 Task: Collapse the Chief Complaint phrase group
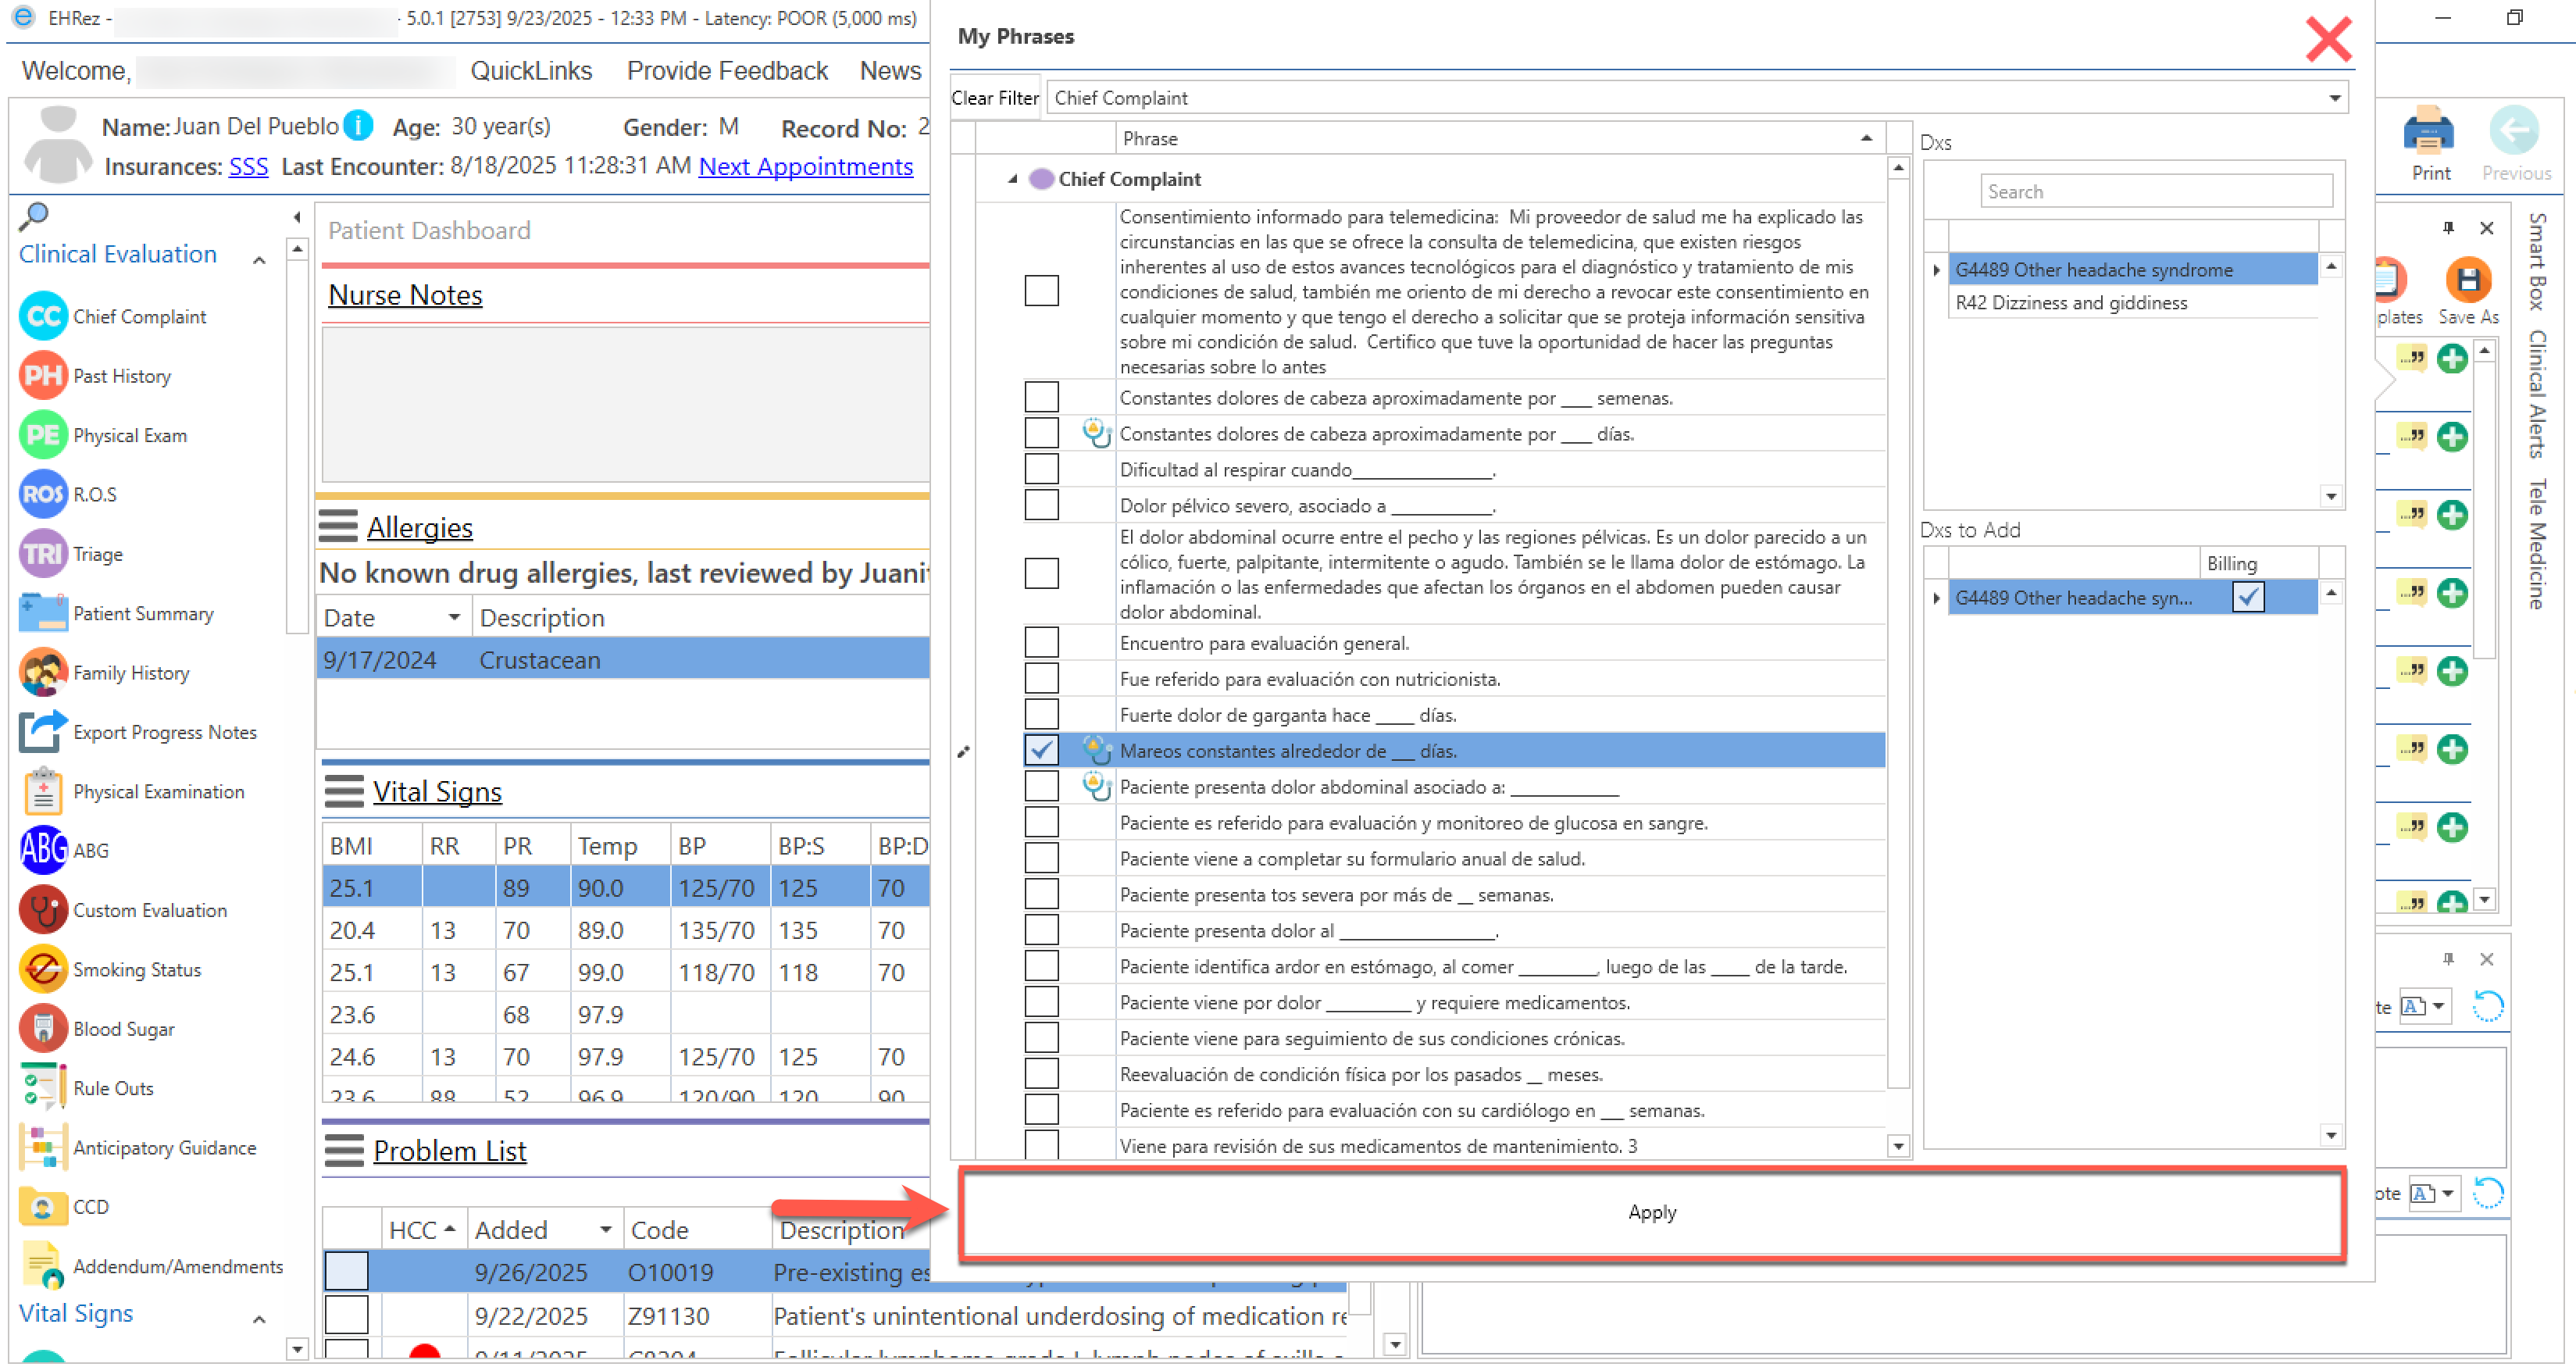click(x=1012, y=179)
